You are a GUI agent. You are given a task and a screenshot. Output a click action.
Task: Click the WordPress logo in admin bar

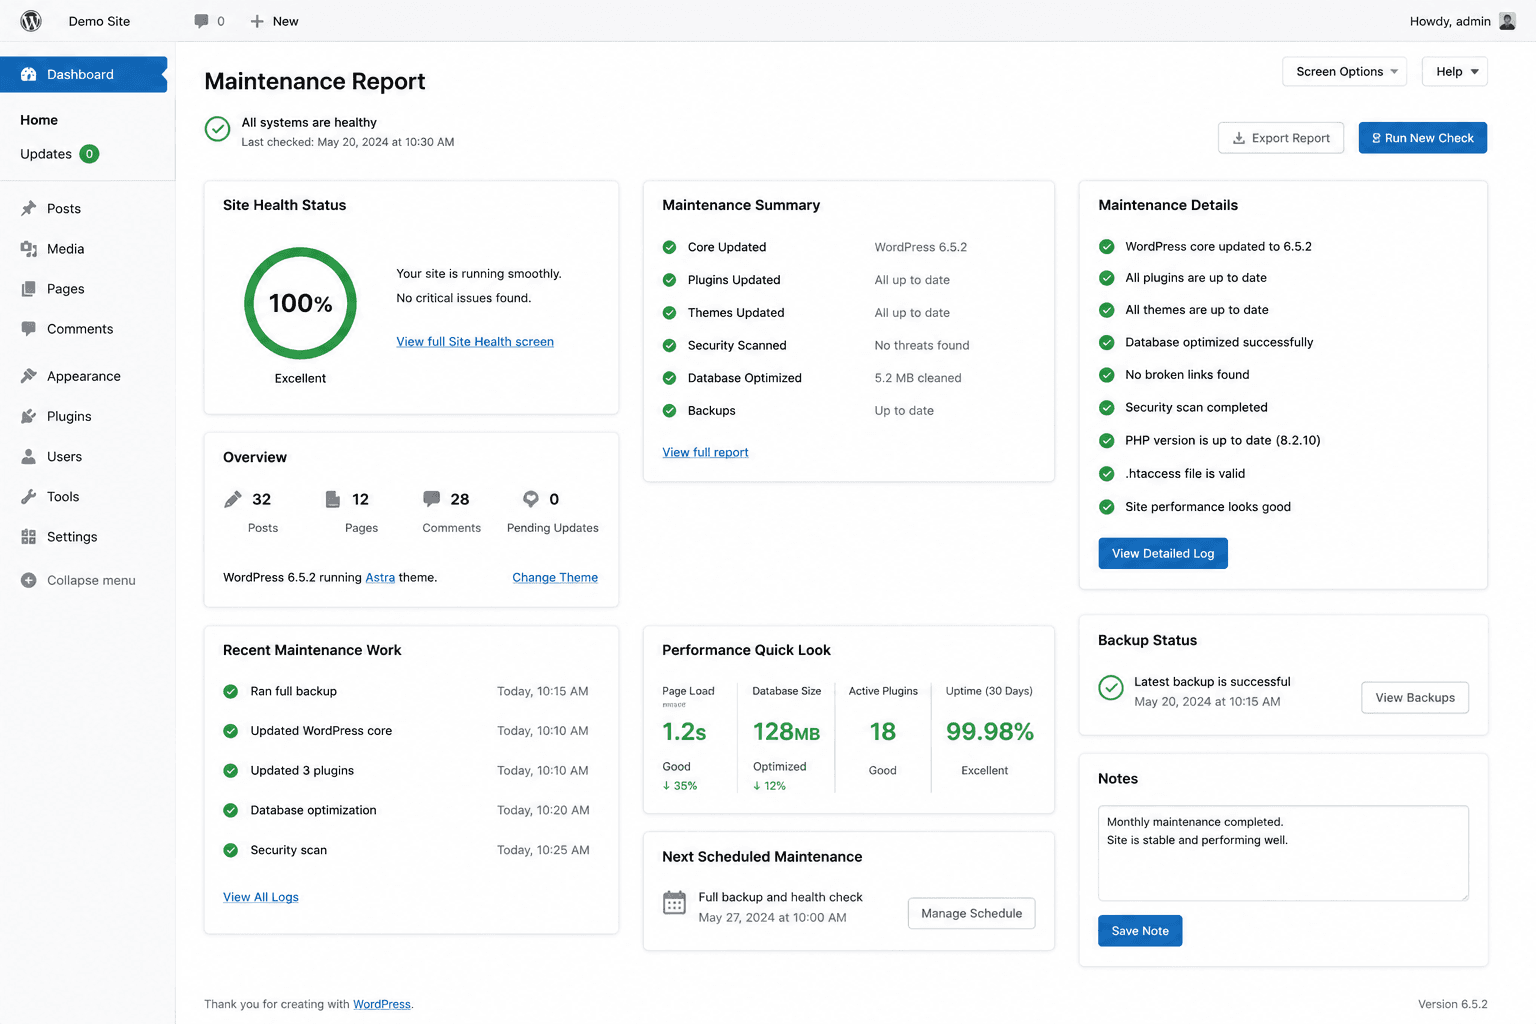click(31, 21)
